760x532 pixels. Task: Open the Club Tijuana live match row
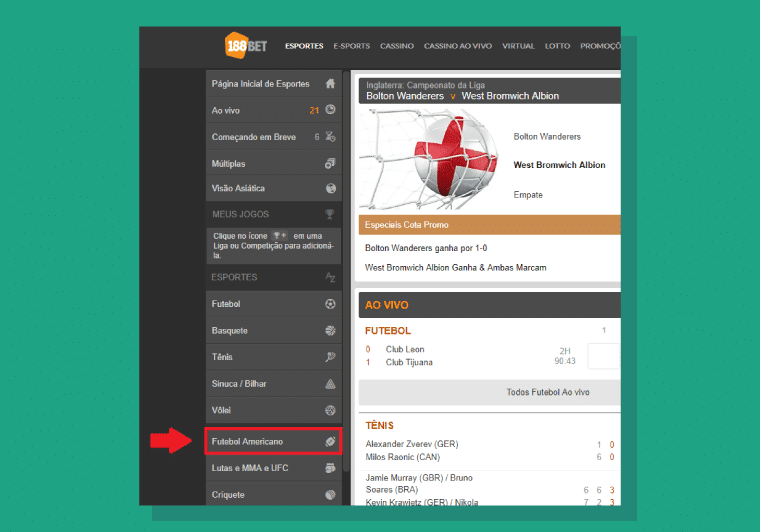409,362
